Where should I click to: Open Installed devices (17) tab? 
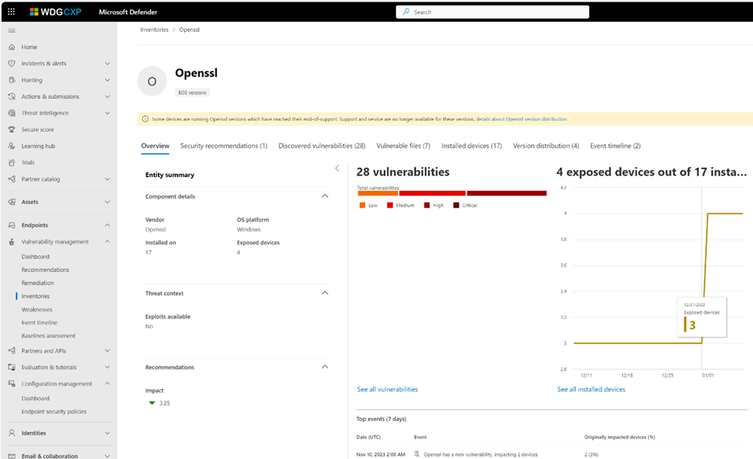click(x=472, y=146)
